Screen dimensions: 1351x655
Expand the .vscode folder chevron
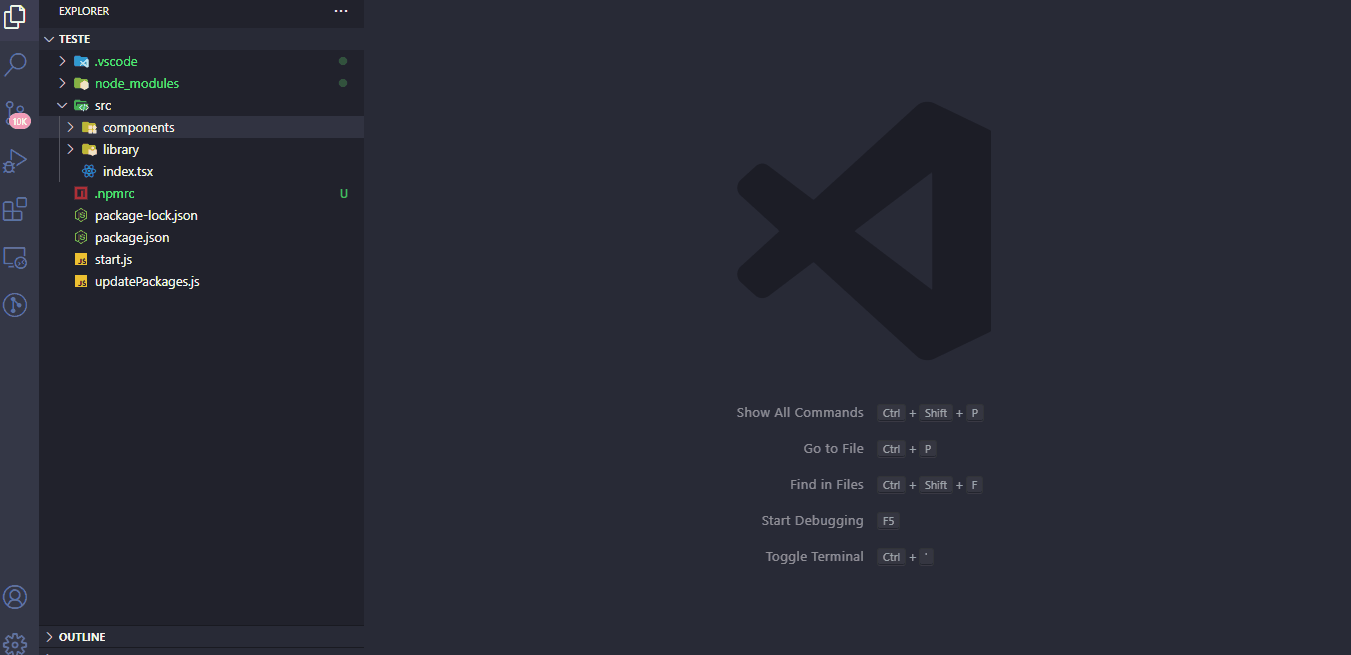click(x=62, y=61)
